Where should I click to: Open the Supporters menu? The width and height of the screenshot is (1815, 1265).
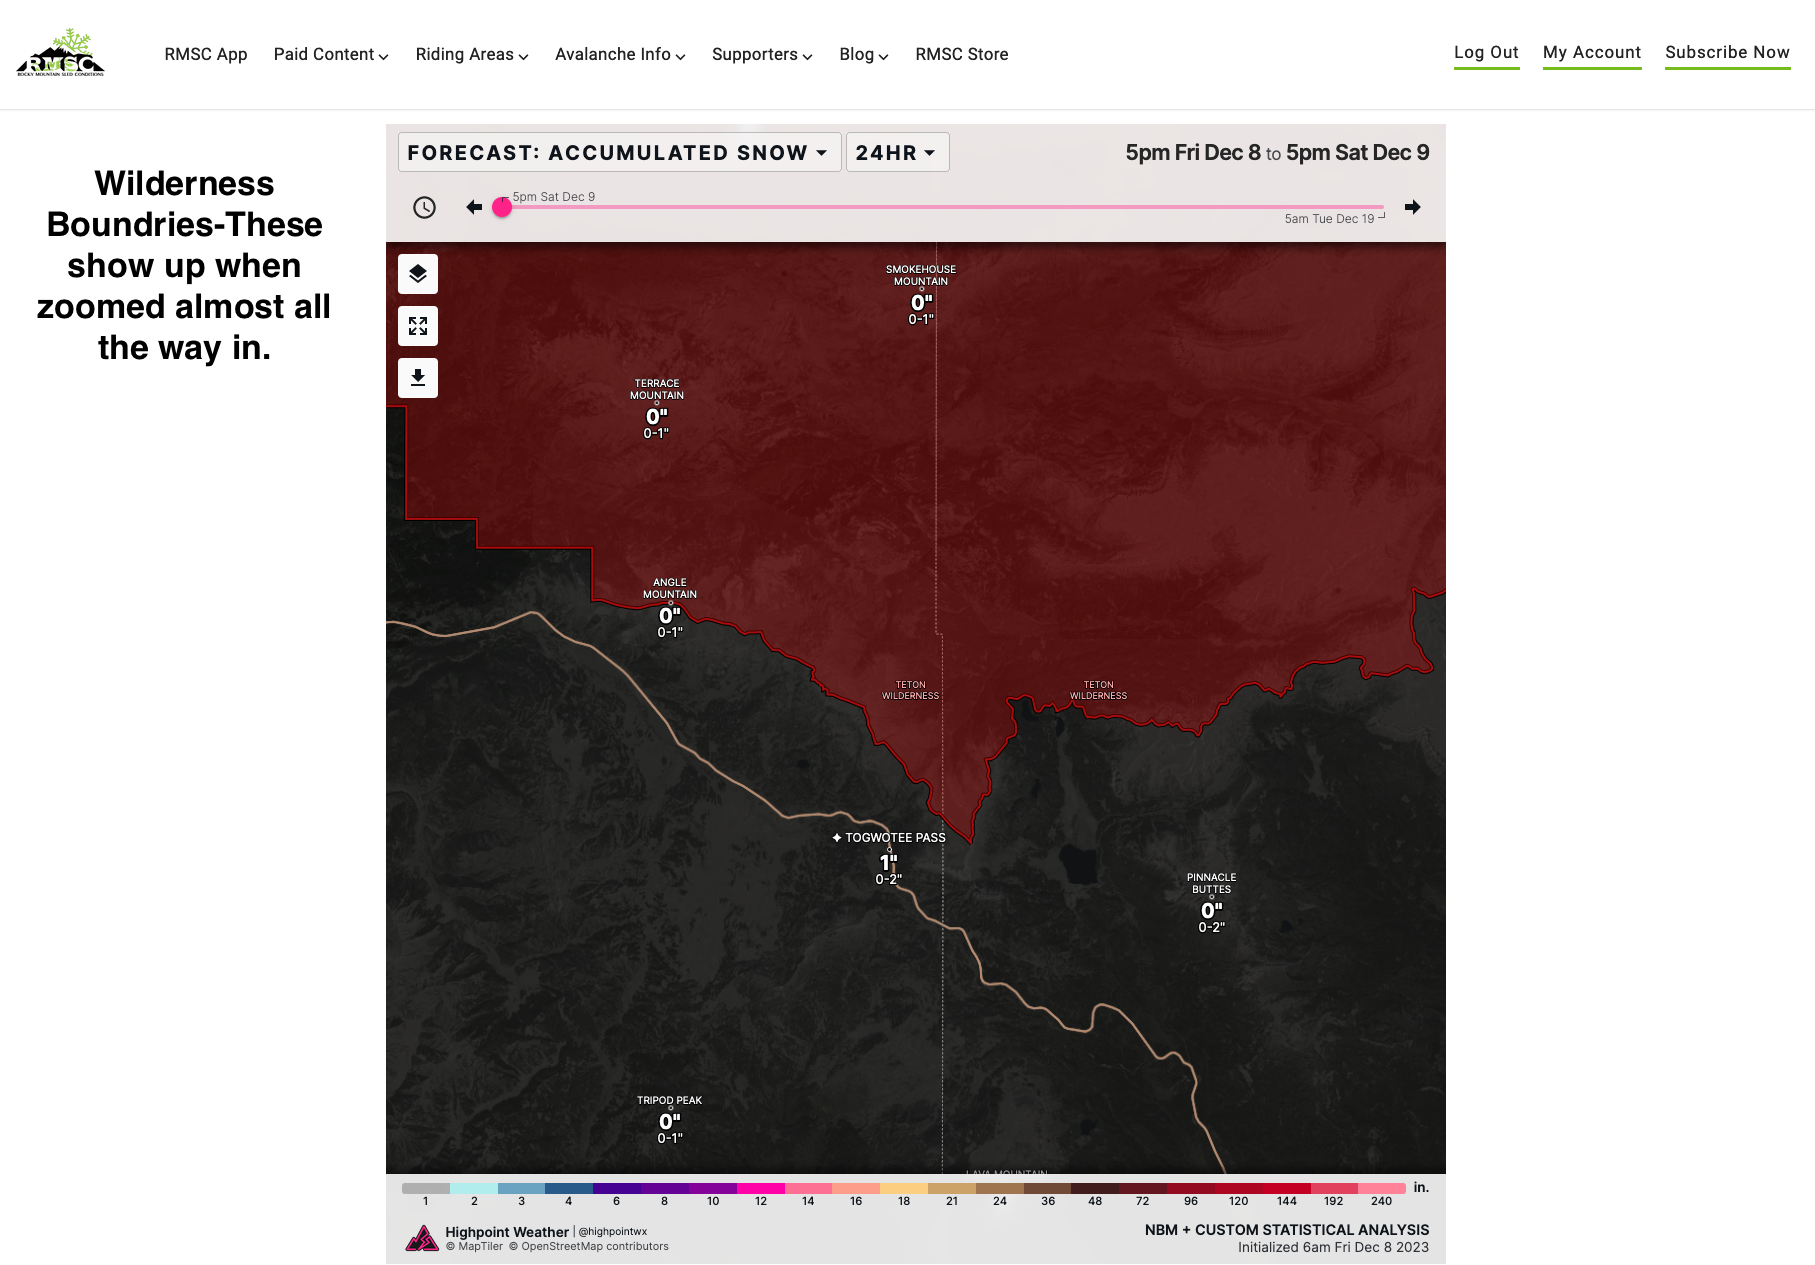pyautogui.click(x=761, y=55)
